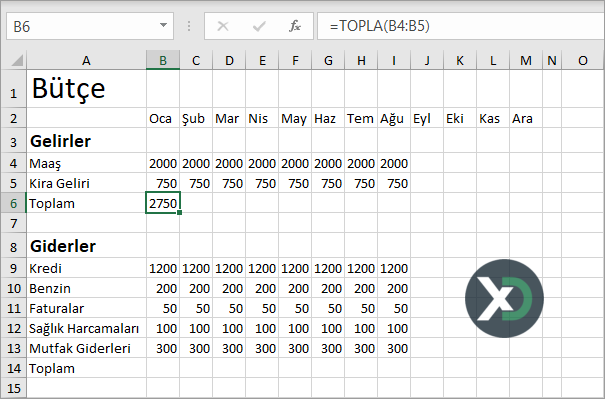Click the formula bar with =TOPLA(B4:B5)
Image resolution: width=605 pixels, height=399 pixels.
click(x=461, y=26)
